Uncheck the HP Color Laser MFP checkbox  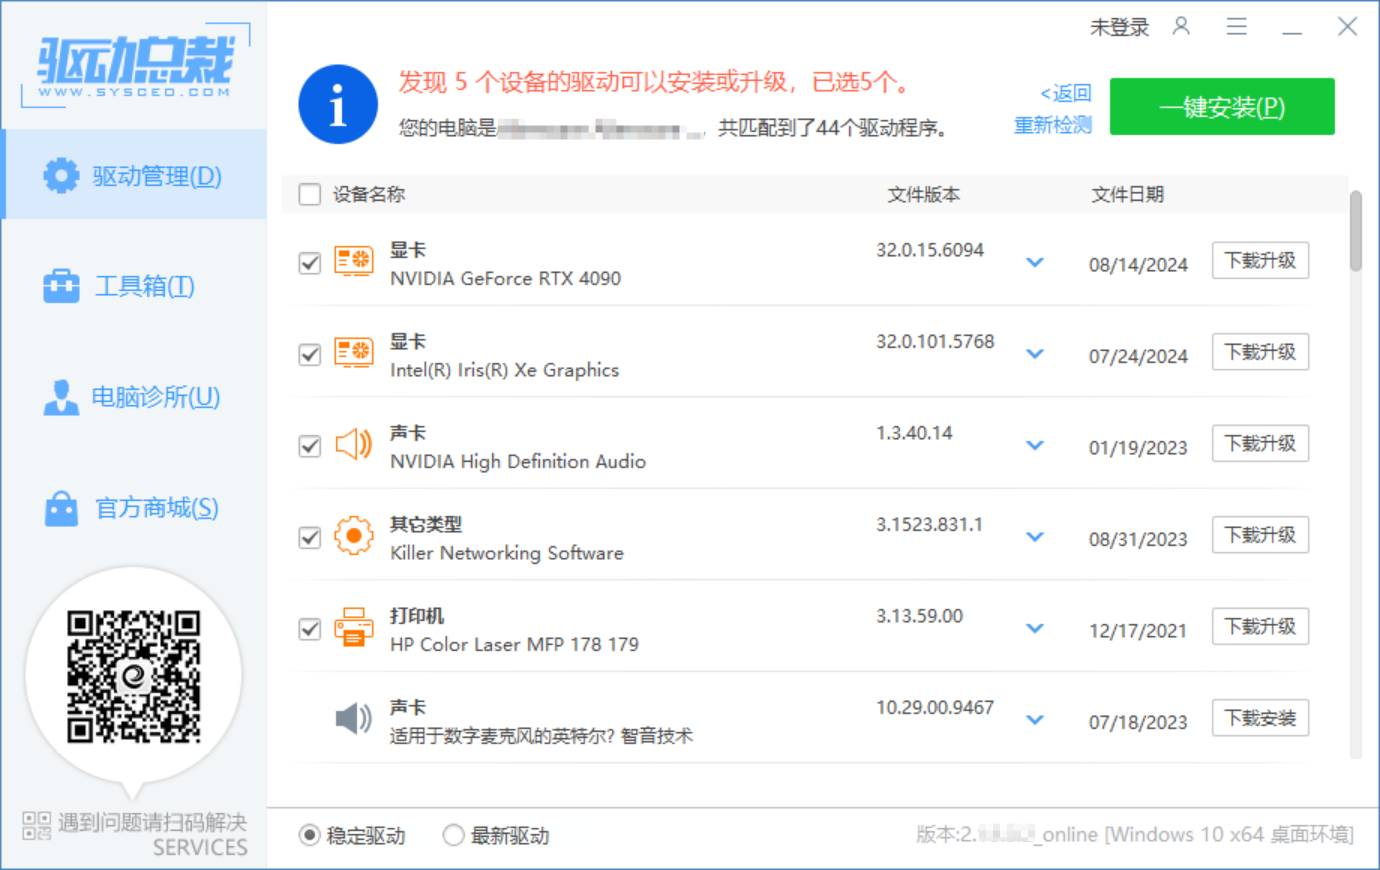(310, 629)
